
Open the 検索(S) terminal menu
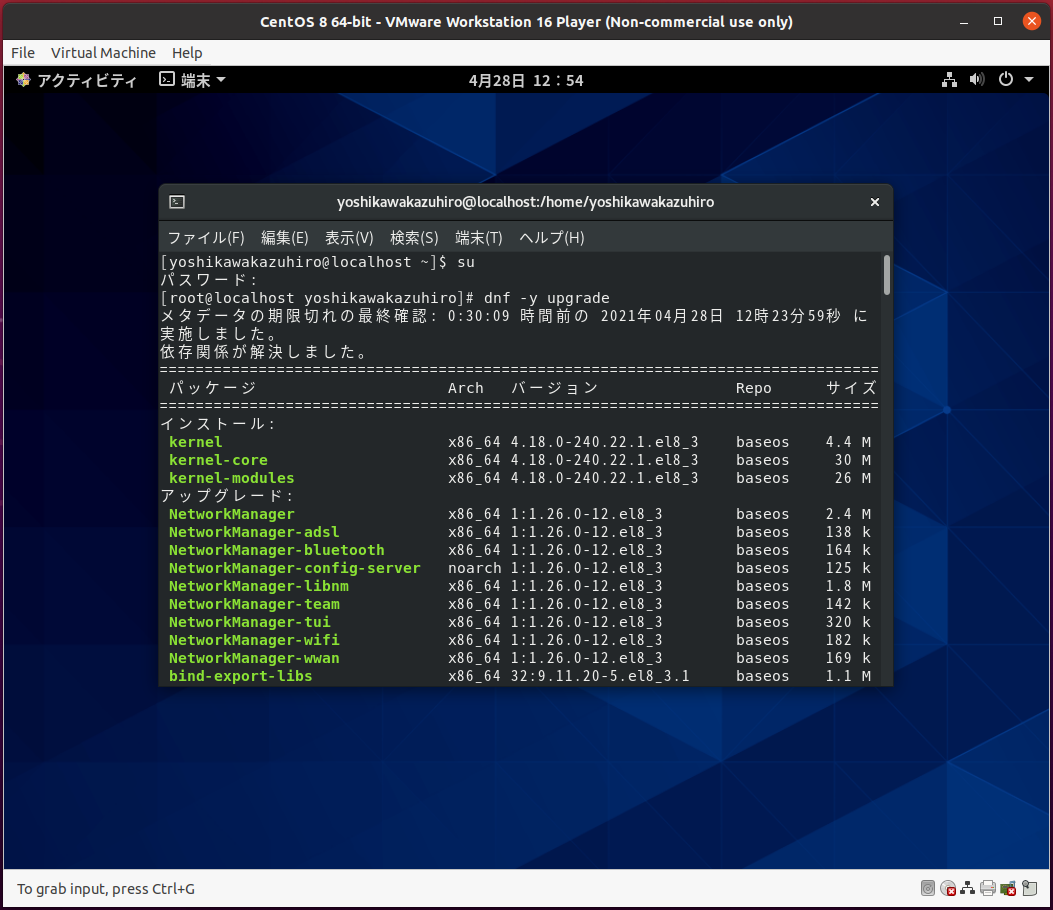coord(414,238)
